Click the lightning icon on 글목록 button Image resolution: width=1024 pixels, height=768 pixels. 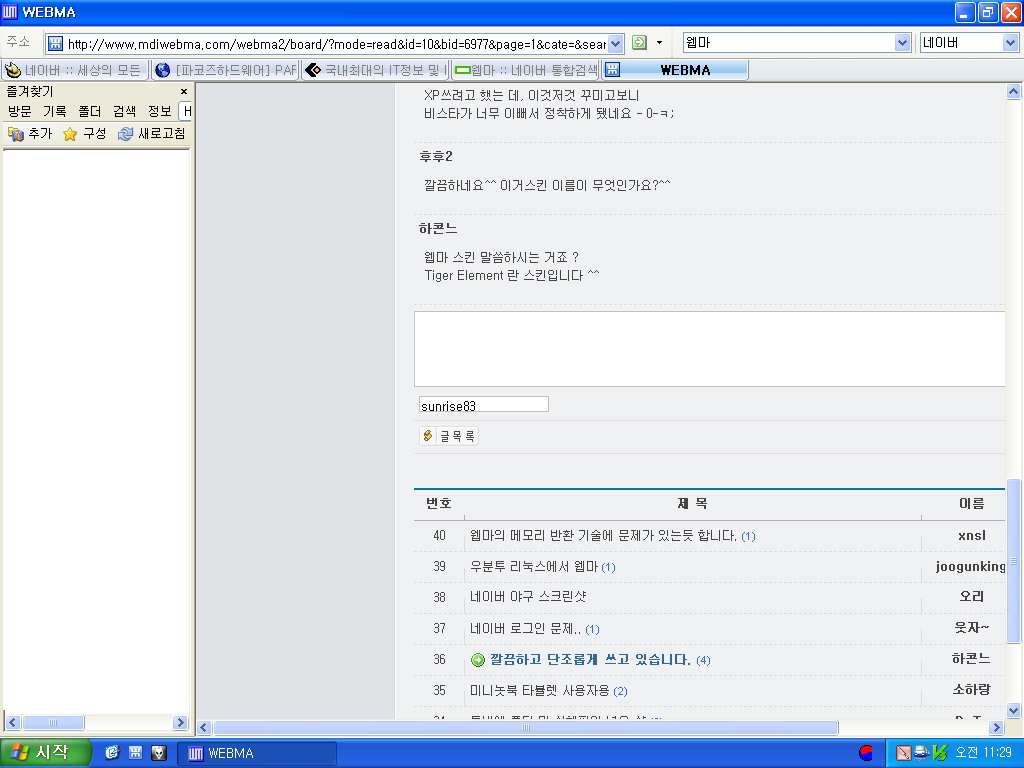(428, 436)
